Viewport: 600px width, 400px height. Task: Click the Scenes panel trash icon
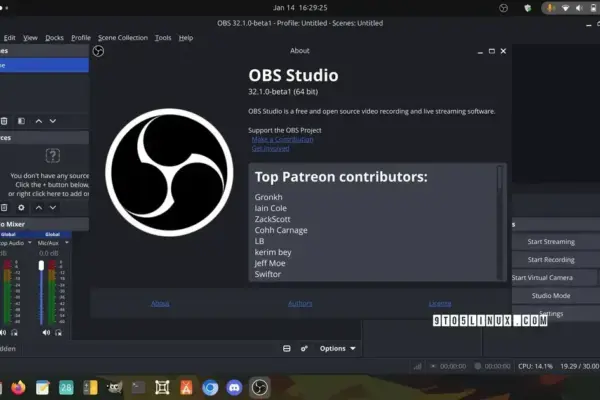tap(4, 121)
